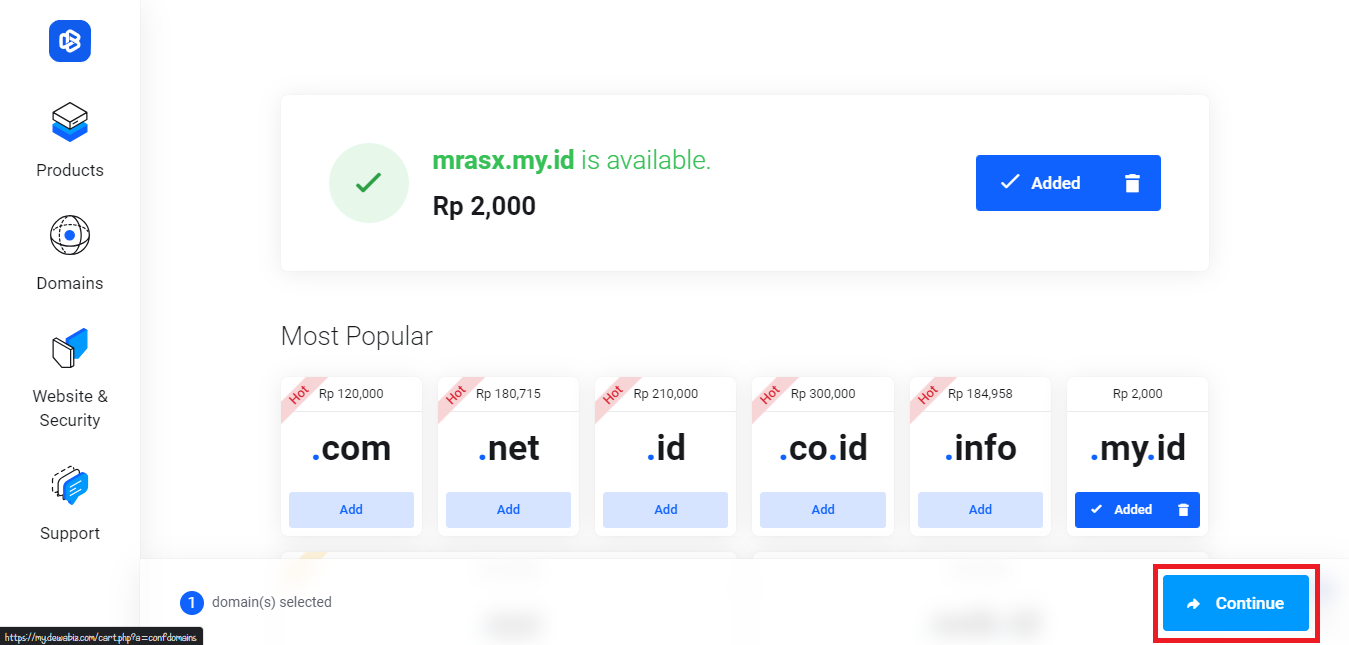This screenshot has width=1349, height=645.
Task: Remove mrasx.my.id using the trash icon
Action: [x=1132, y=183]
